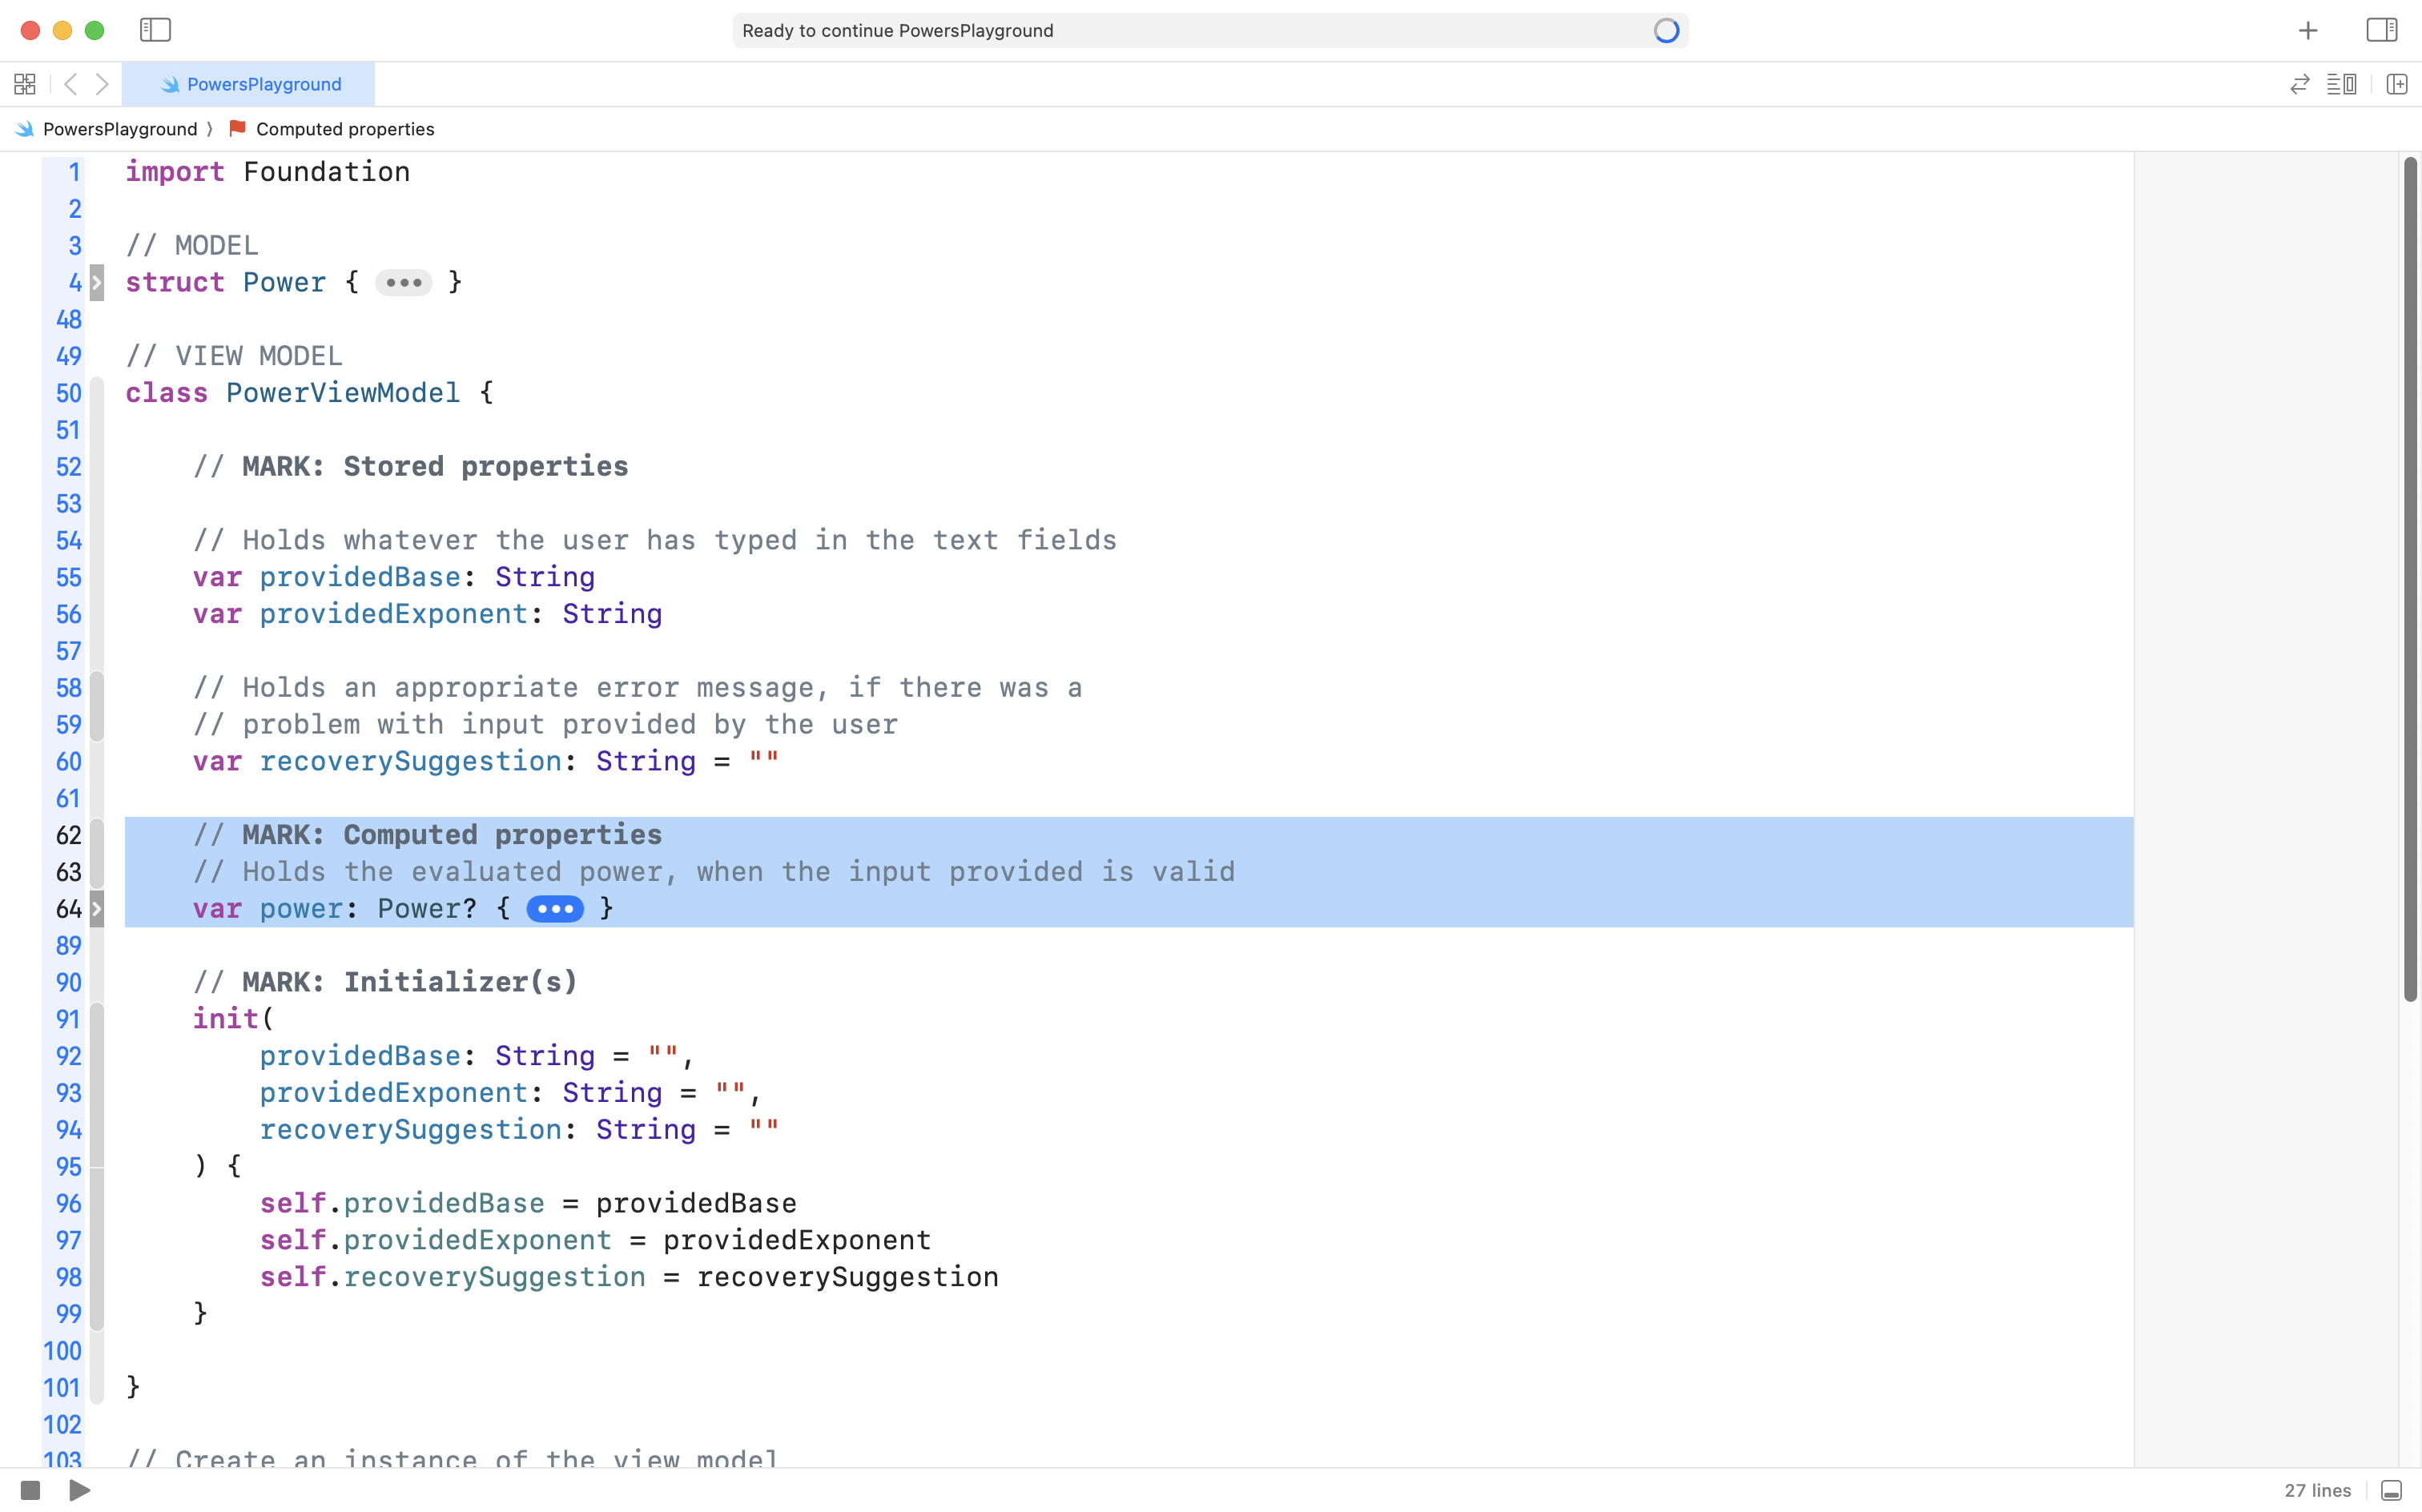Unfold the power computed property ellipsis
The image size is (2422, 1512).
click(555, 909)
